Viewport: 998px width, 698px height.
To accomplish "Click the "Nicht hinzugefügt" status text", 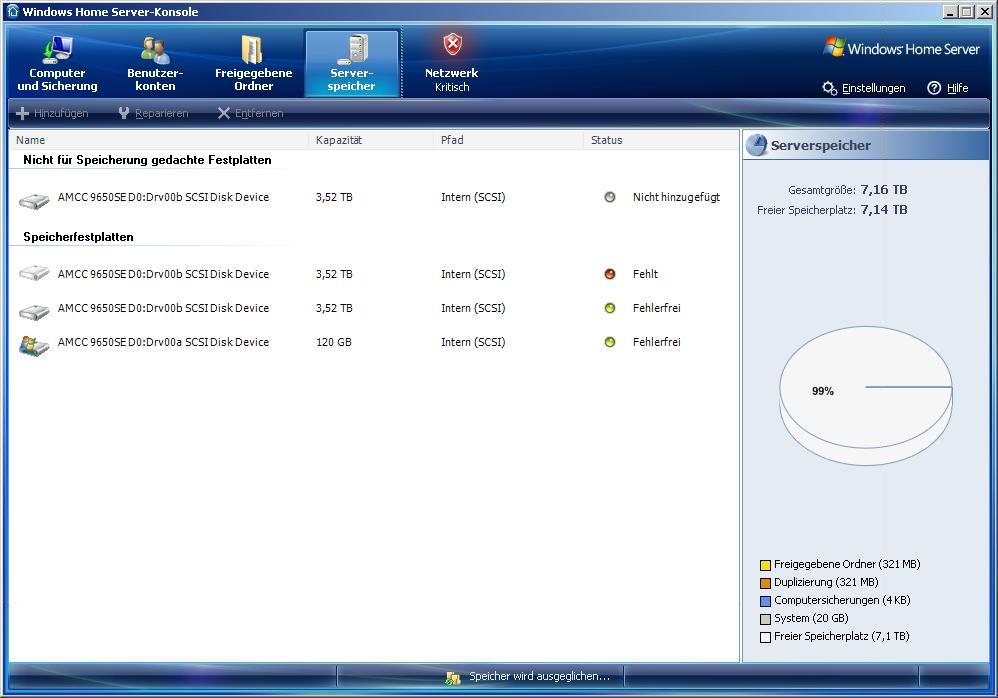I will (x=677, y=197).
